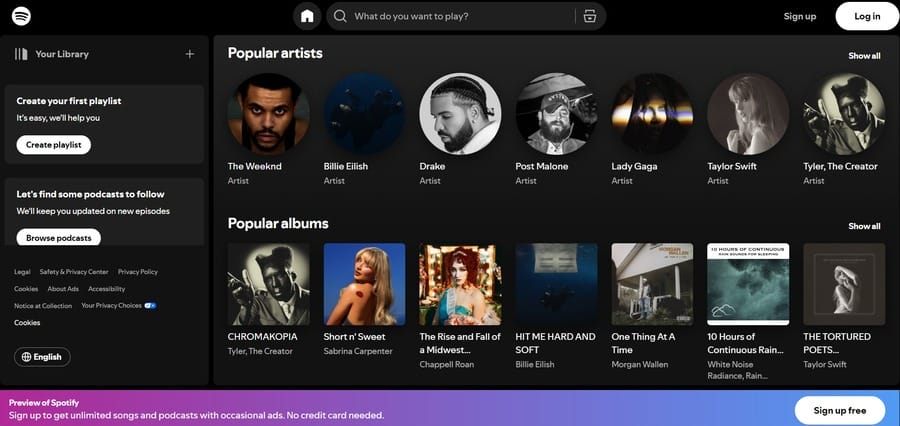This screenshot has height=426, width=900.
Task: Focus the 'What do you want to play?' field
Action: [x=466, y=16]
